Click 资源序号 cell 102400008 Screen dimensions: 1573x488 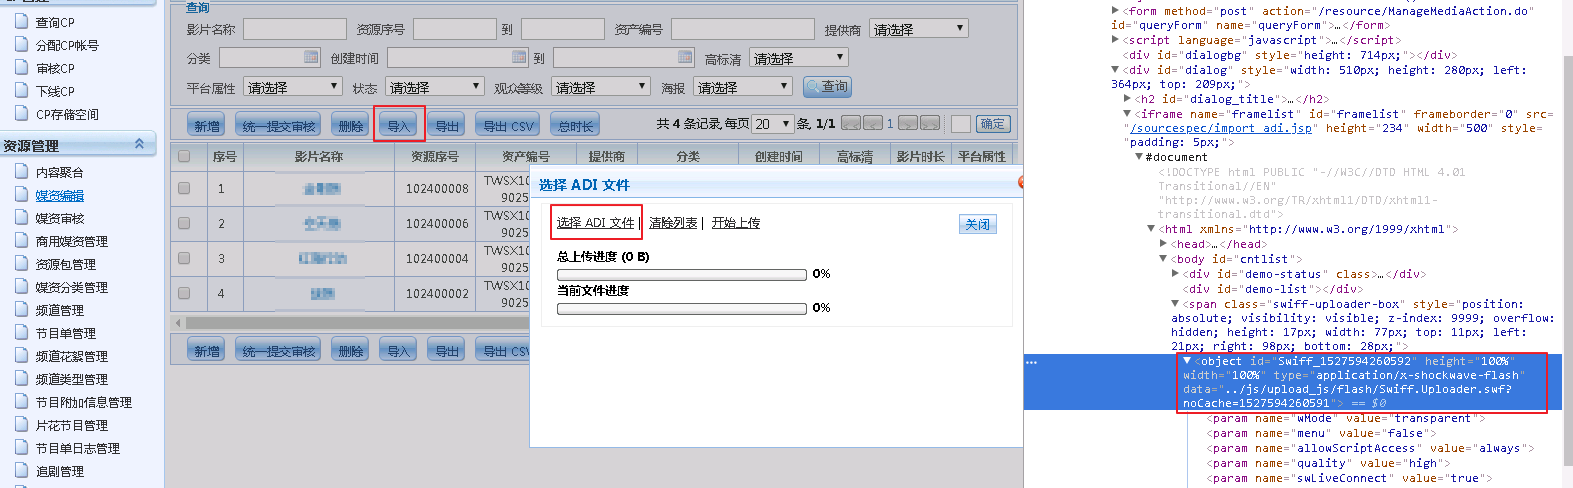click(x=437, y=188)
